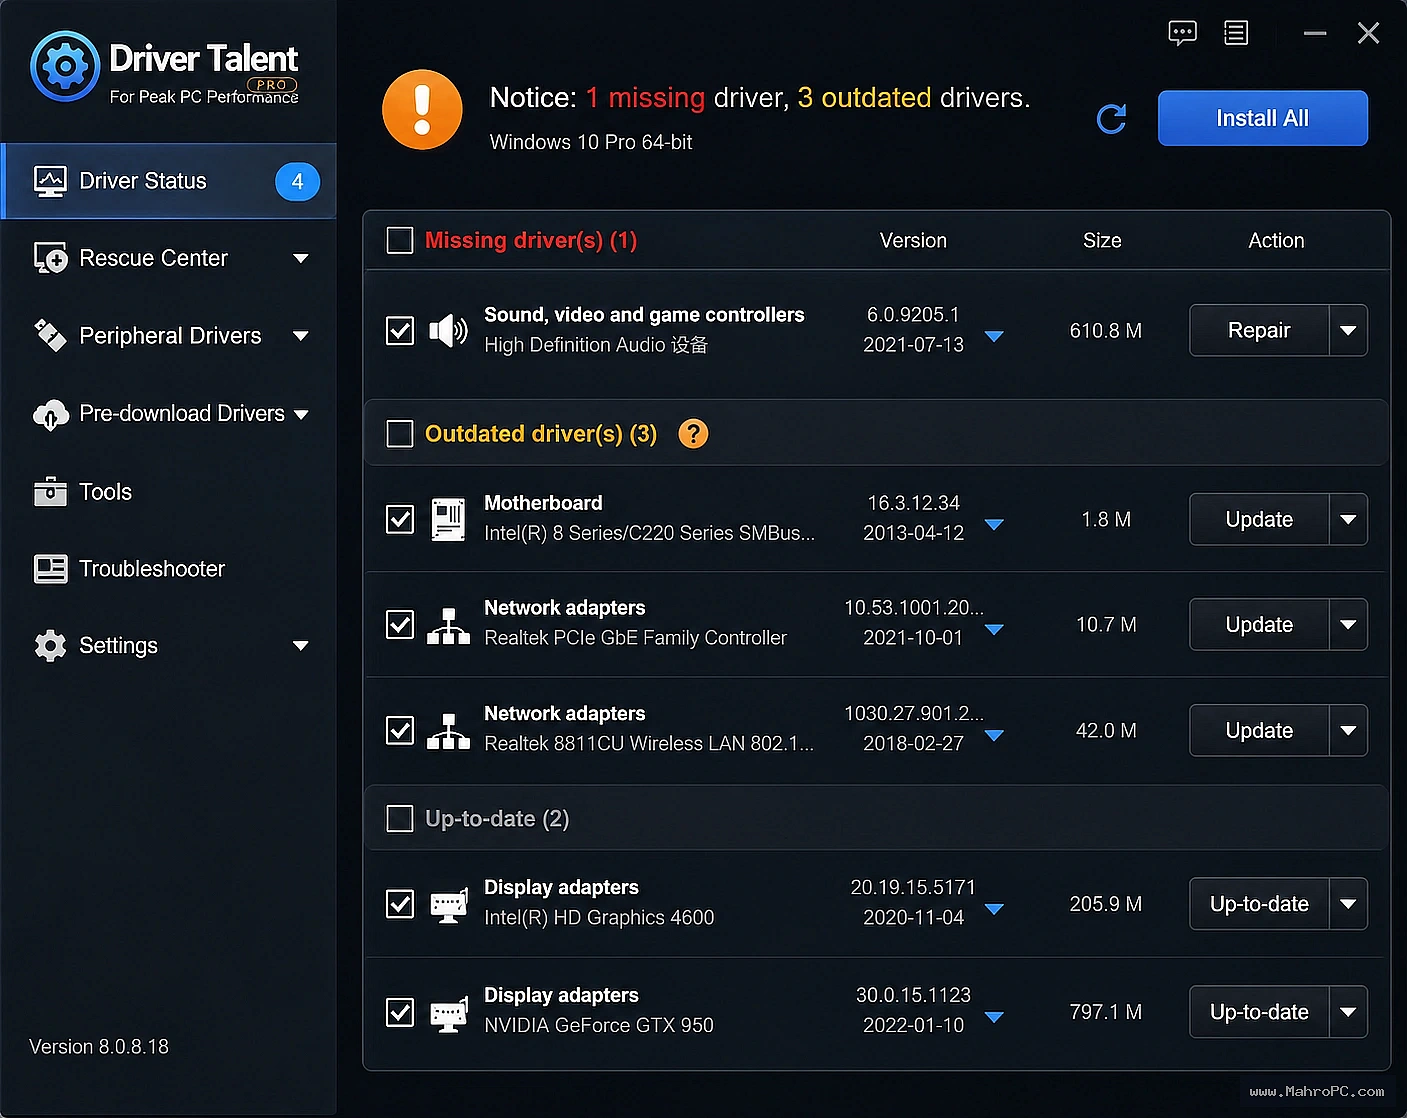Click the Driver Status monitor icon

(50, 181)
